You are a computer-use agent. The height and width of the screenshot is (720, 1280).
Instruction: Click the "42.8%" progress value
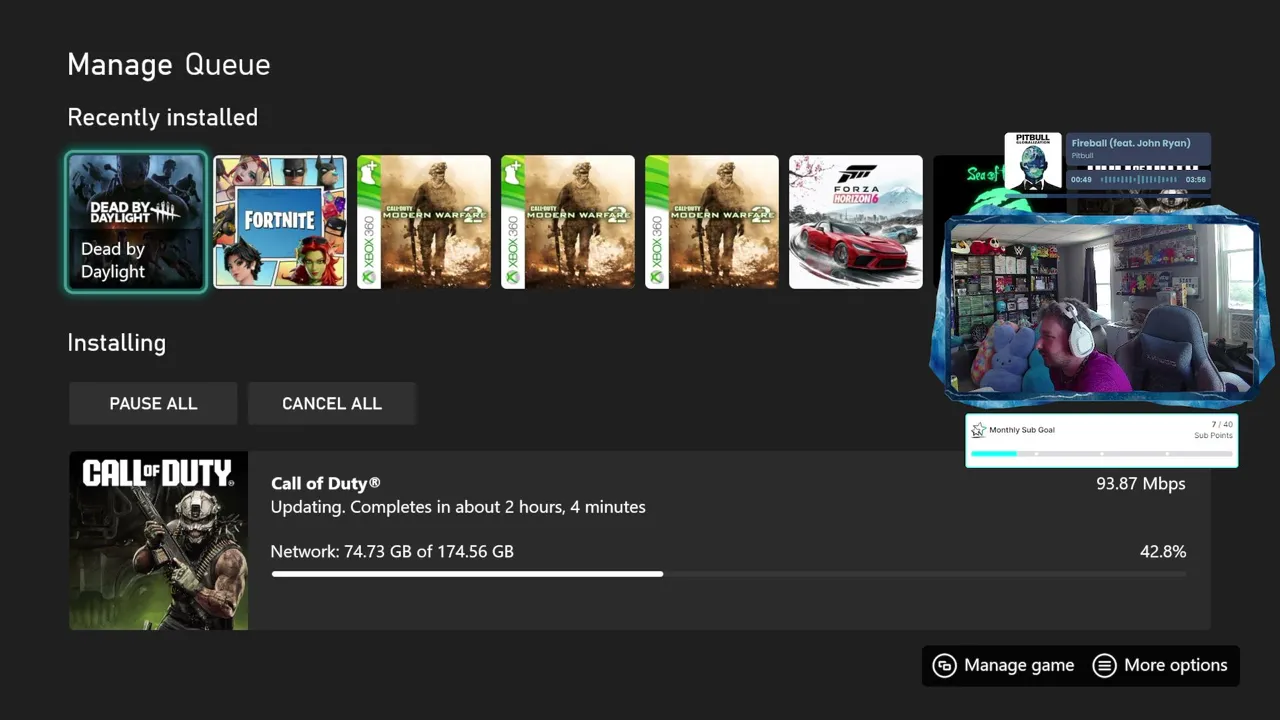tap(1163, 551)
